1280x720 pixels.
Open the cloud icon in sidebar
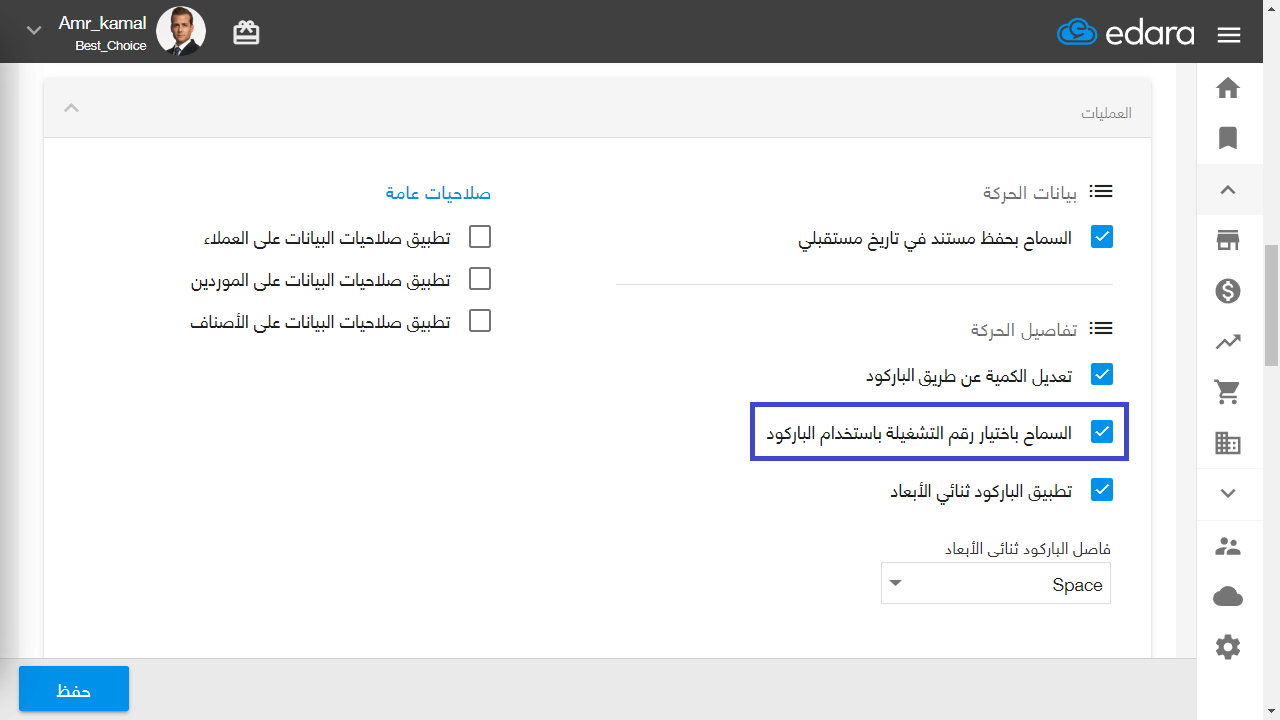(x=1228, y=597)
